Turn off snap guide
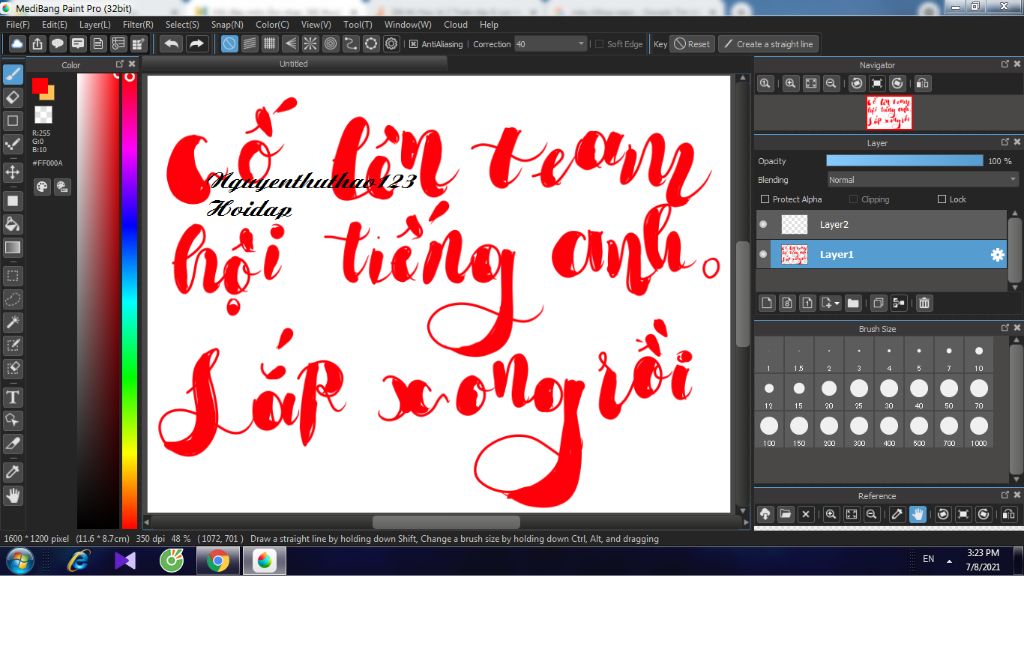Viewport: 1024px width, 661px height. tap(229, 44)
